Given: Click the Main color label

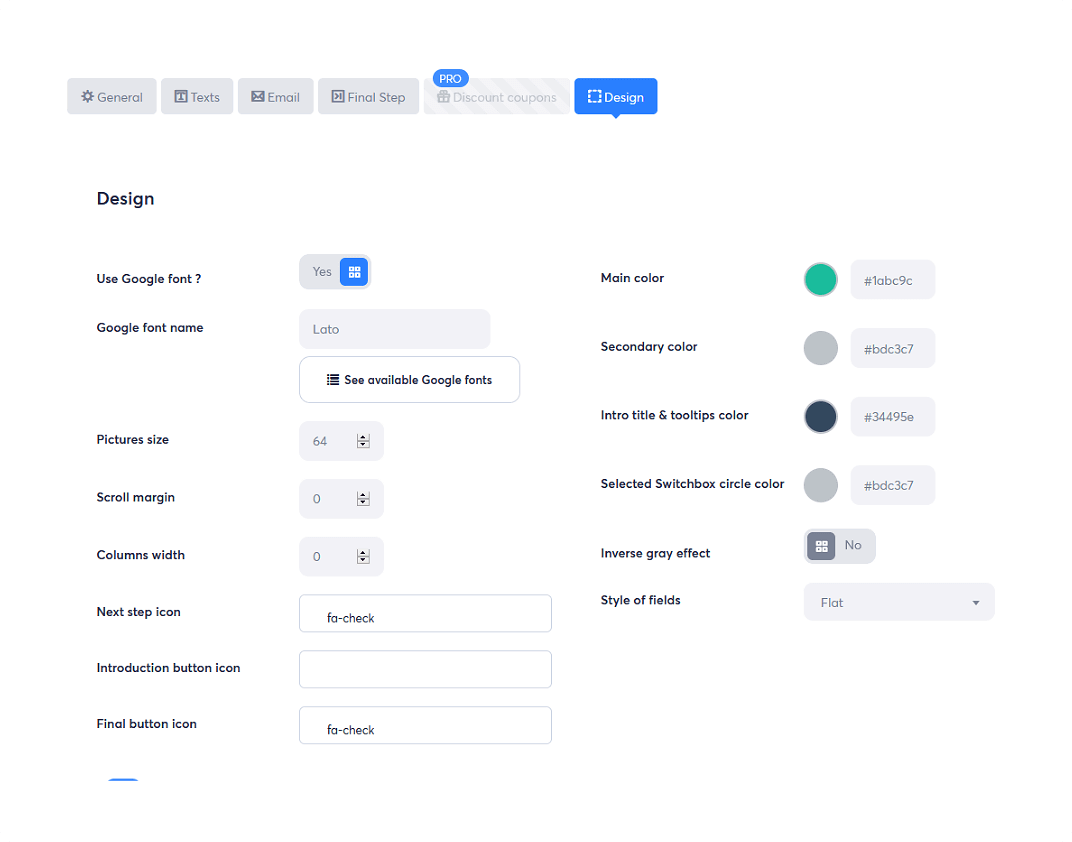Looking at the screenshot, I should pyautogui.click(x=632, y=277).
